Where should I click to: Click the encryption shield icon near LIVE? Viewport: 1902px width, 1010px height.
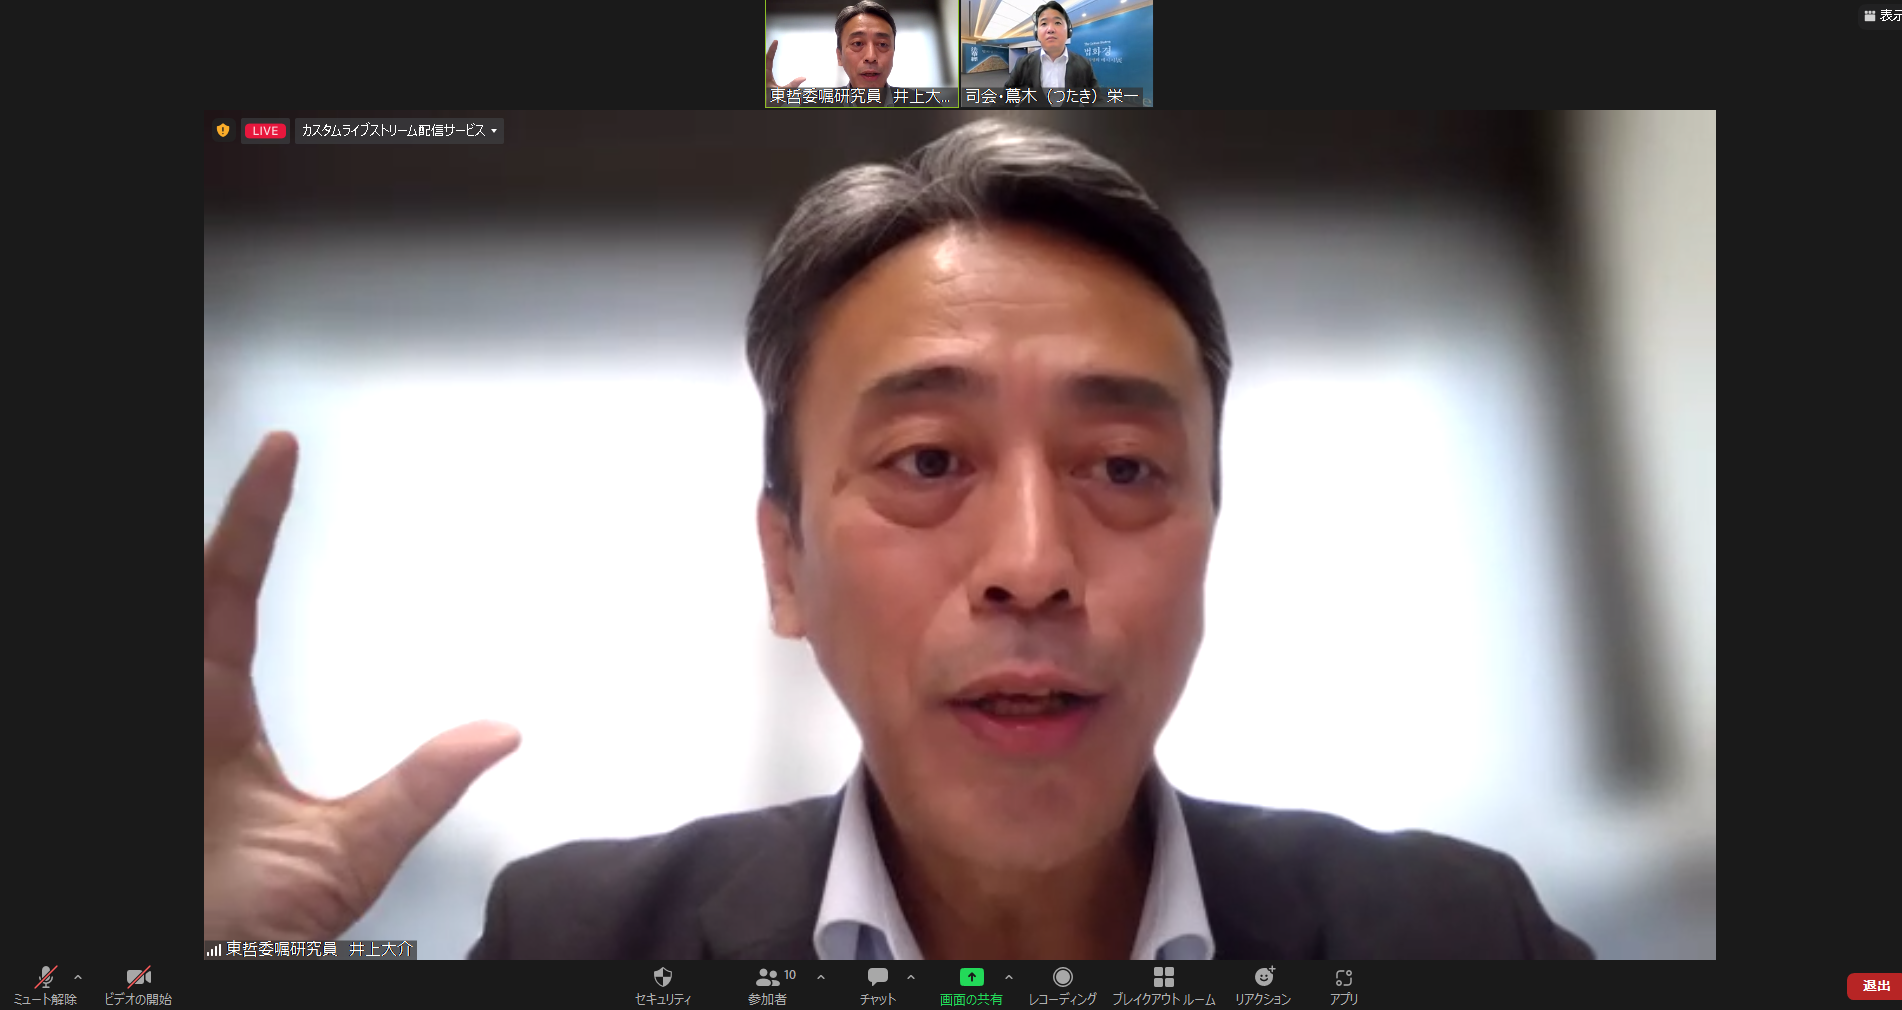(223, 130)
